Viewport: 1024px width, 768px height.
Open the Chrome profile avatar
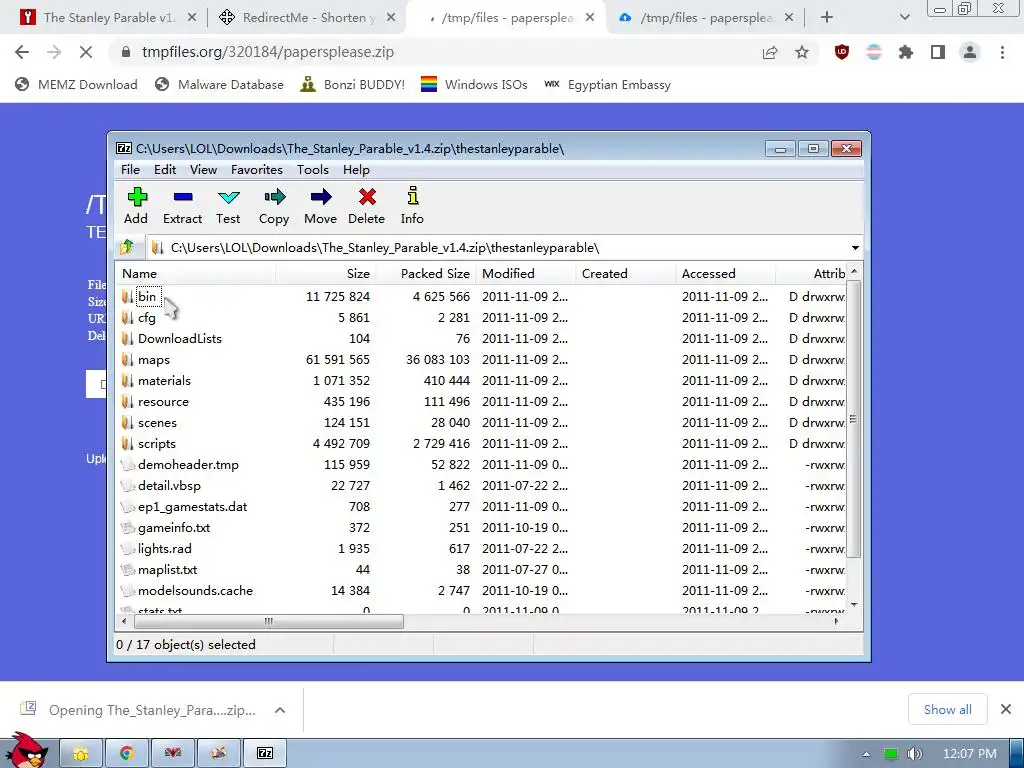[970, 52]
